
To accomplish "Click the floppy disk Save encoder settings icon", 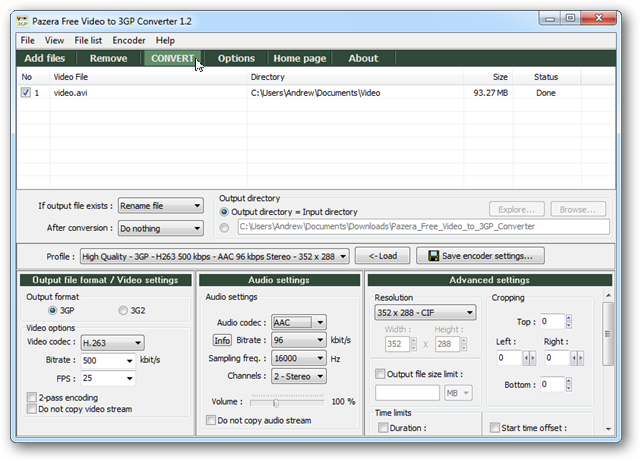I will (432, 256).
